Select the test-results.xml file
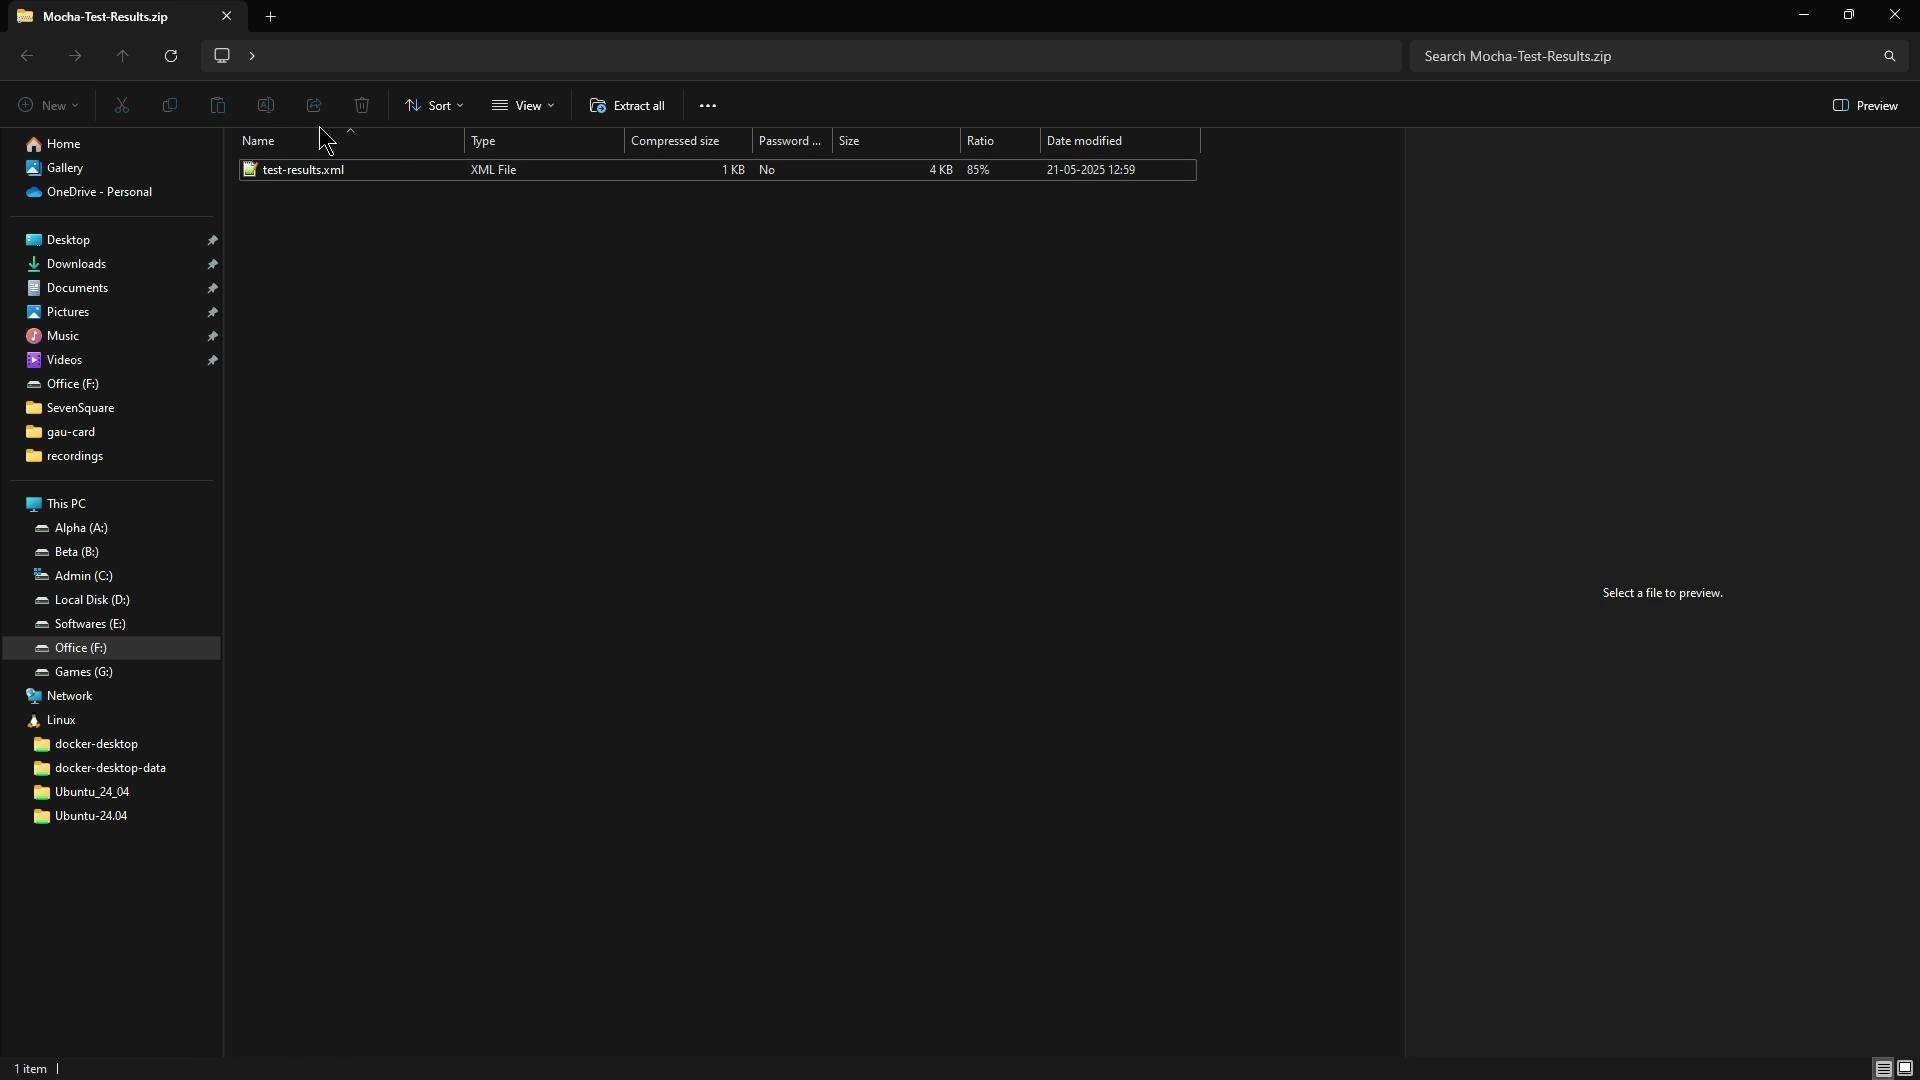 click(x=718, y=170)
